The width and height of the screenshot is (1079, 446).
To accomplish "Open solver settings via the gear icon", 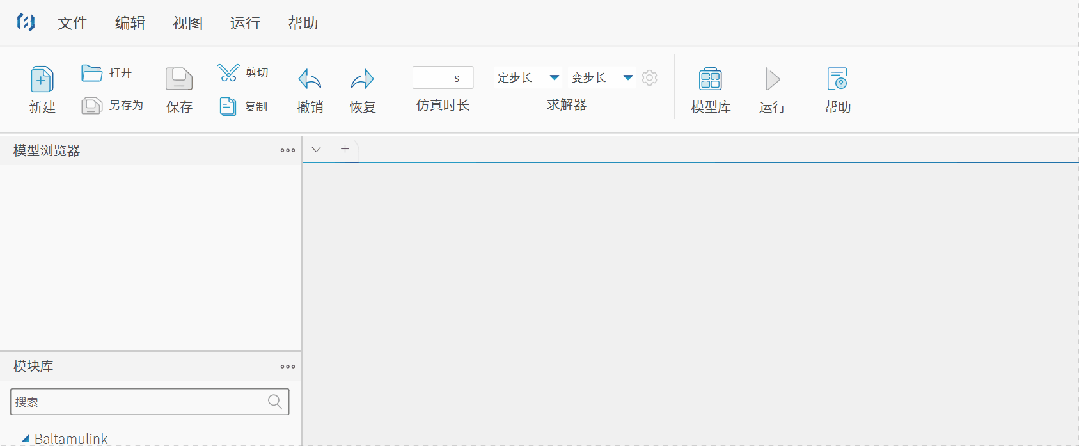I will (x=650, y=78).
